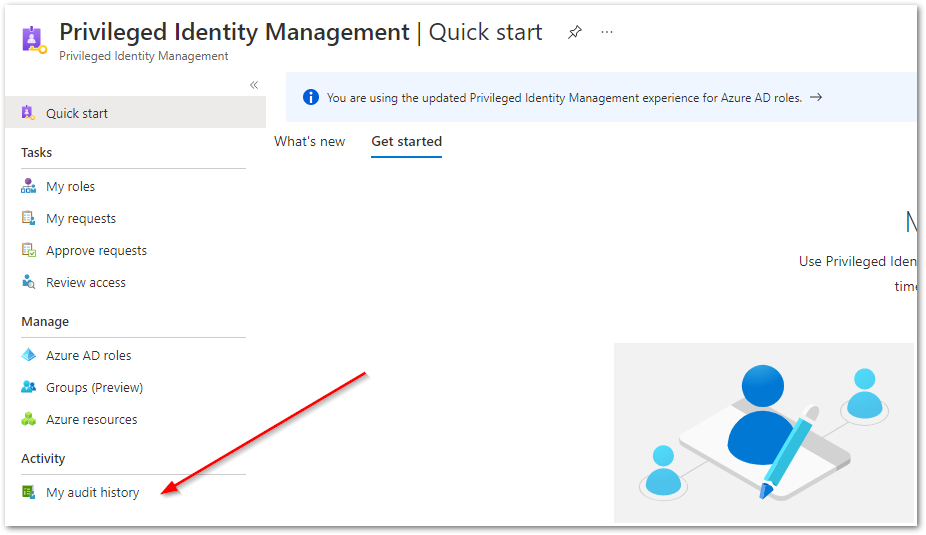Click the Manage section heading

[x=45, y=322]
